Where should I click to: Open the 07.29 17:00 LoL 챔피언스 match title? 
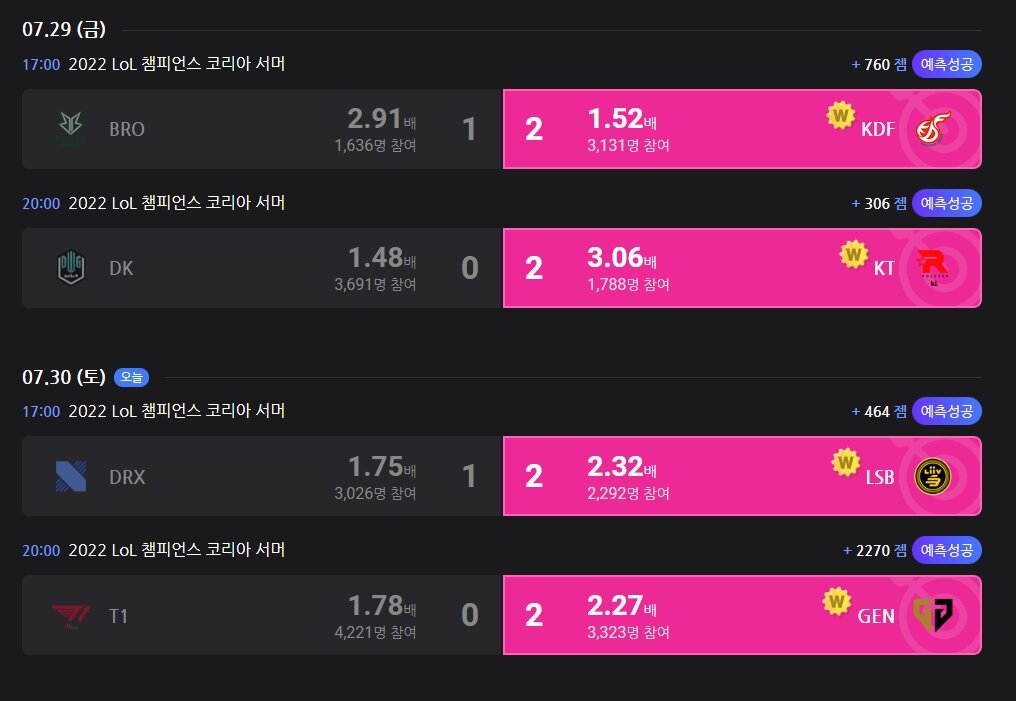click(177, 63)
